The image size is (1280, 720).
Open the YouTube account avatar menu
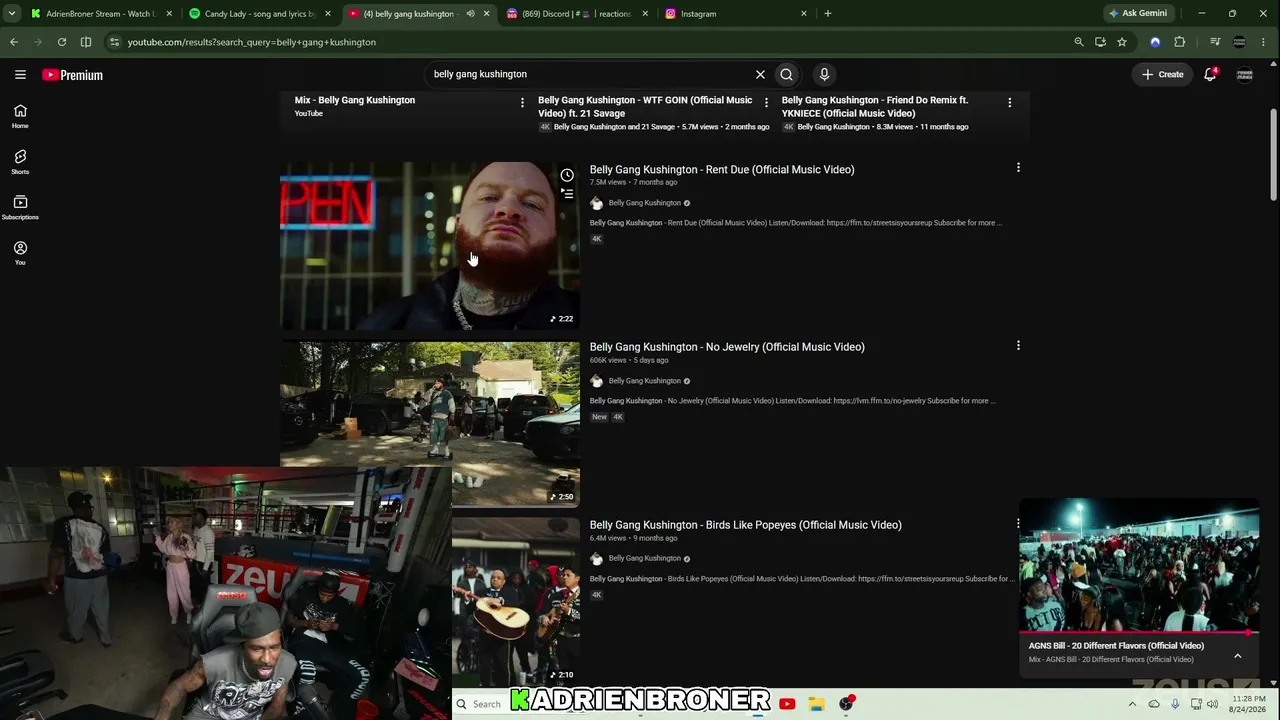1245,74
